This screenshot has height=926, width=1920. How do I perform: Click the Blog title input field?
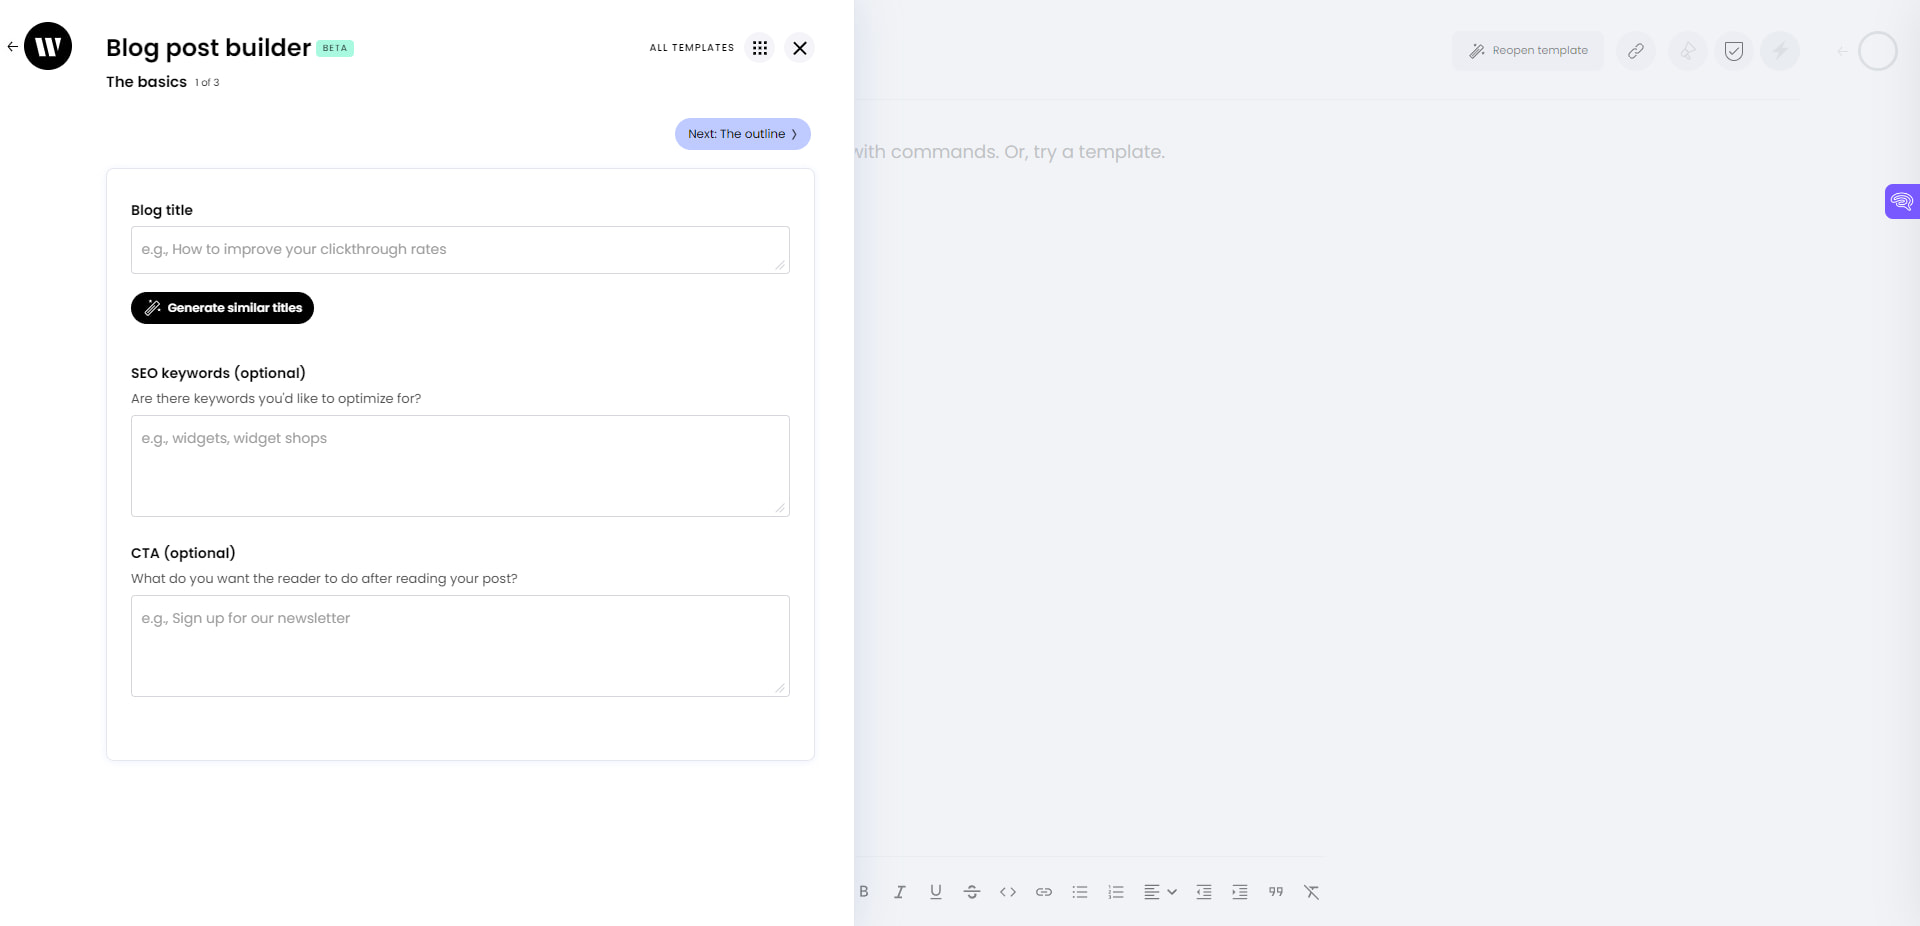point(460,250)
